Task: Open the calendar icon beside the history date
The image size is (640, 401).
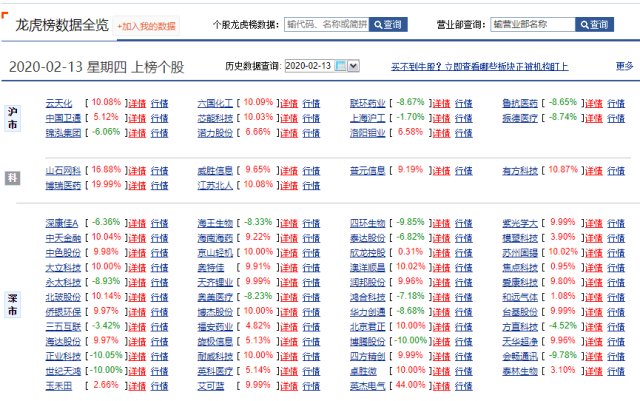Action: click(x=340, y=66)
